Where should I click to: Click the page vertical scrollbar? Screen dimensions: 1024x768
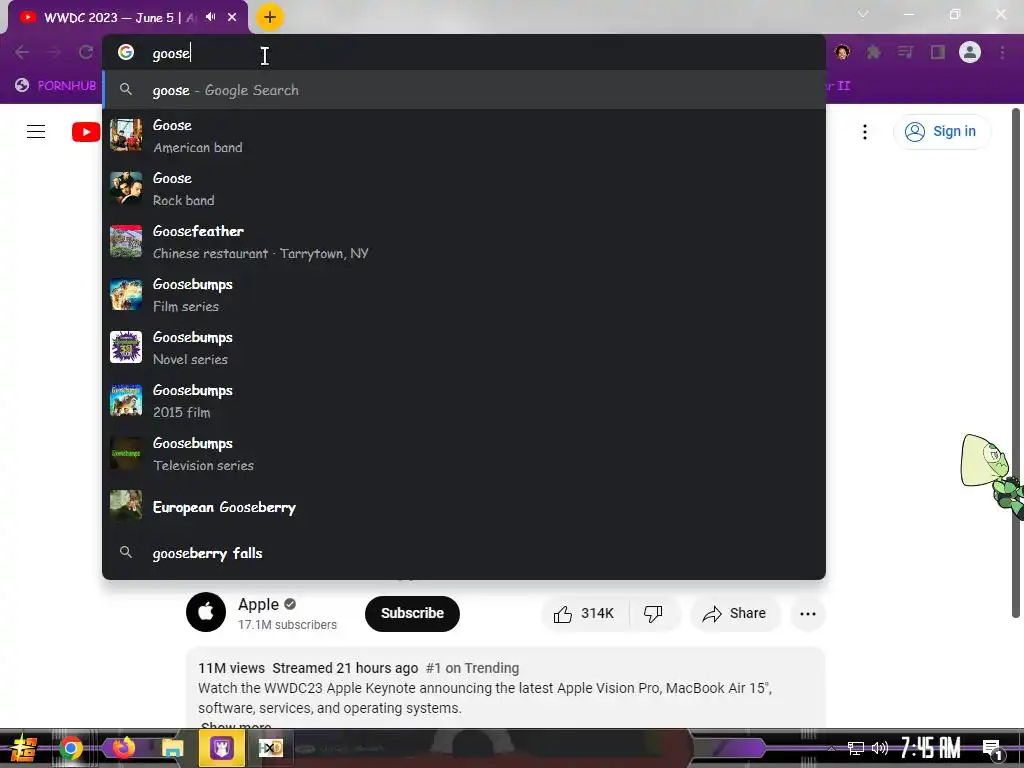1016,363
